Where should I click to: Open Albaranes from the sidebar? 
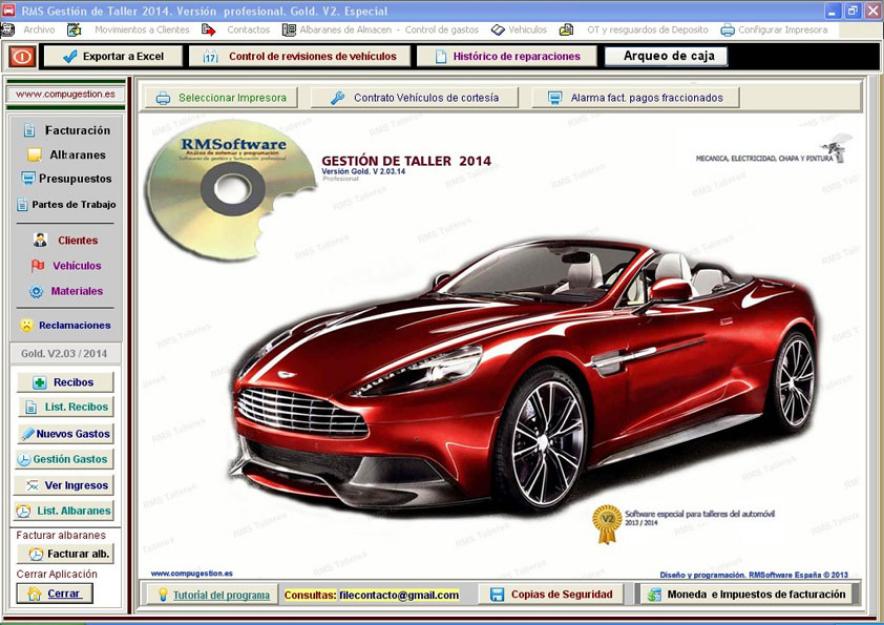[x=77, y=154]
